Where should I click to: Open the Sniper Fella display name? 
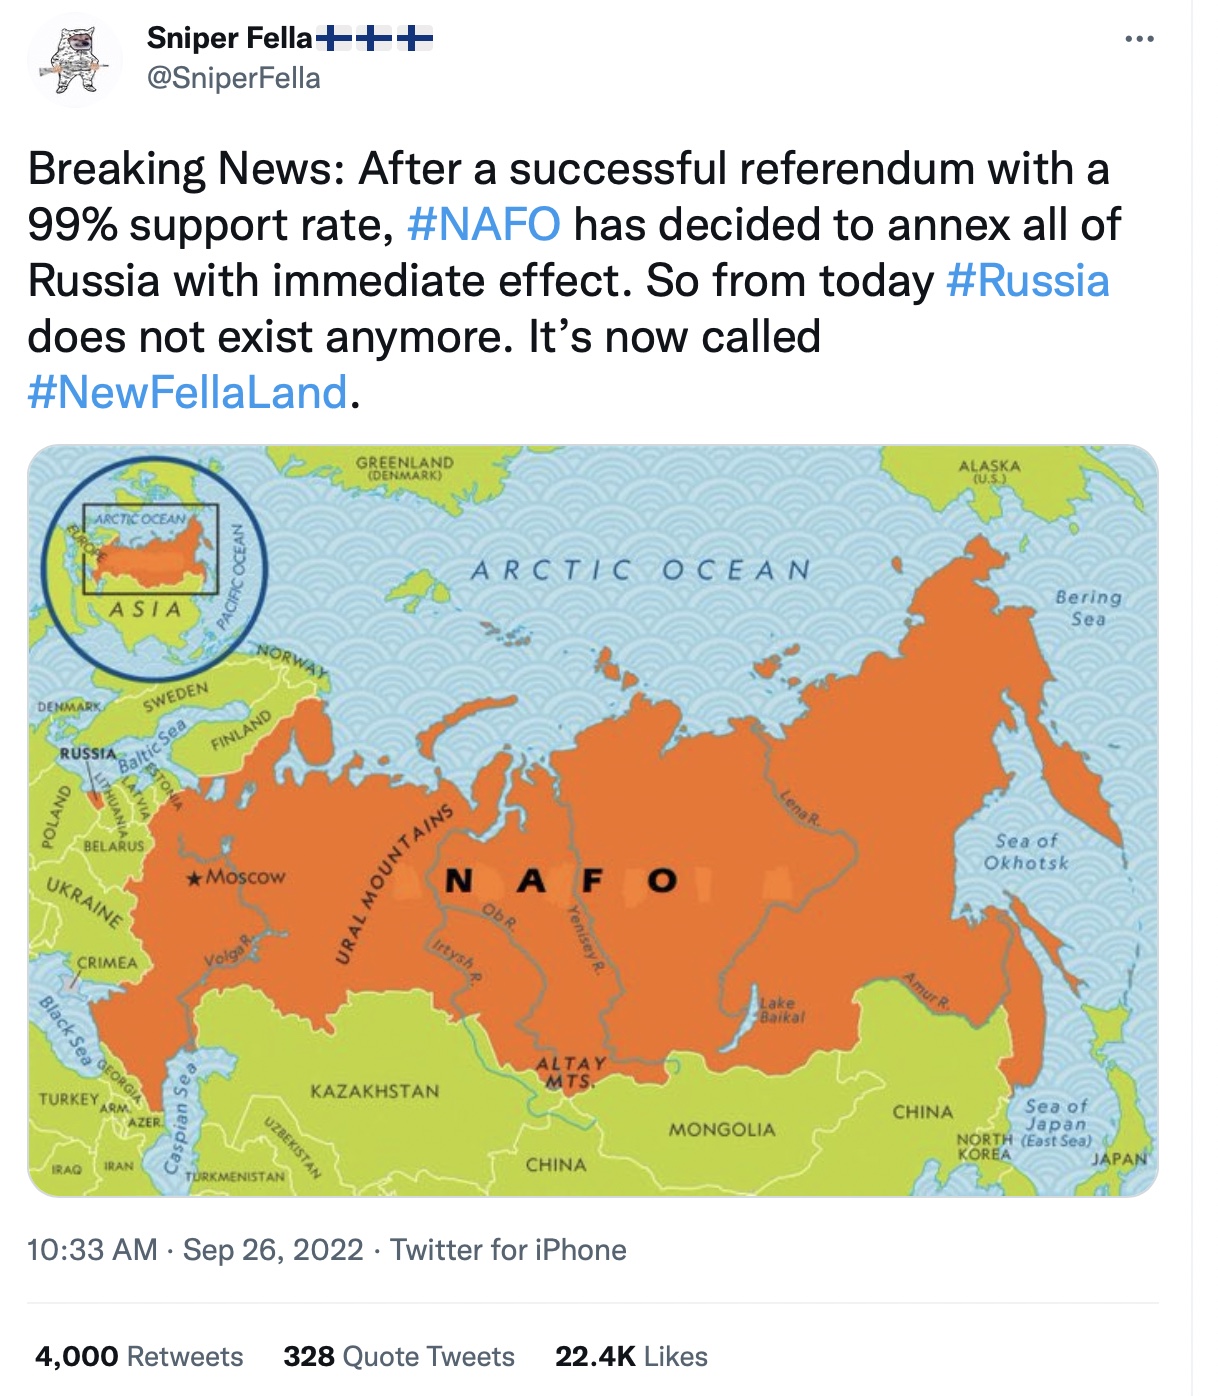point(229,38)
